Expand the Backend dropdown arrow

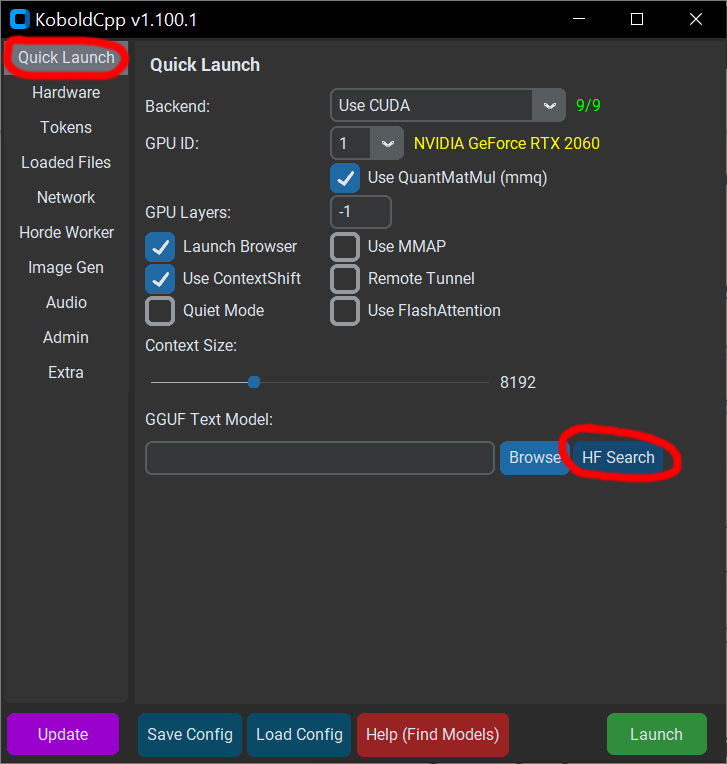coord(548,105)
